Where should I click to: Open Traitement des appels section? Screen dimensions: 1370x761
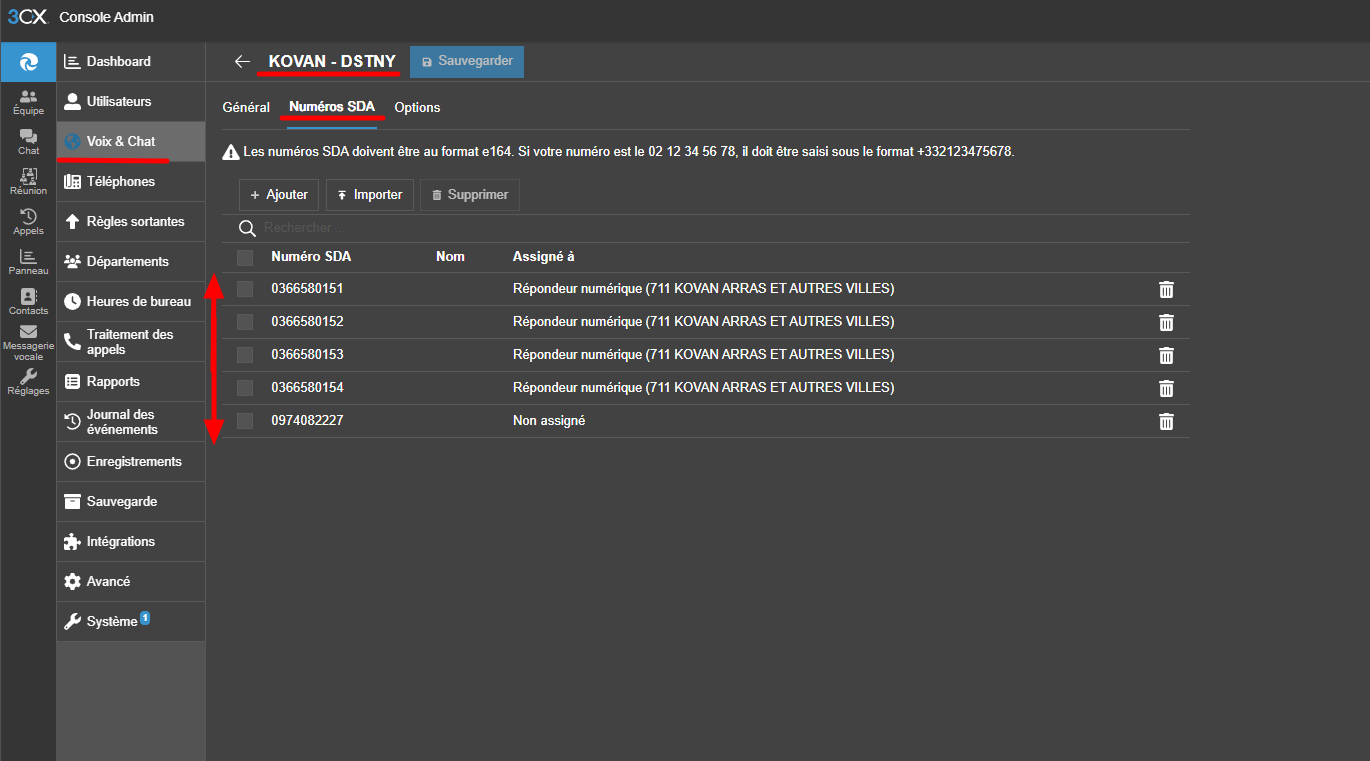tap(131, 342)
